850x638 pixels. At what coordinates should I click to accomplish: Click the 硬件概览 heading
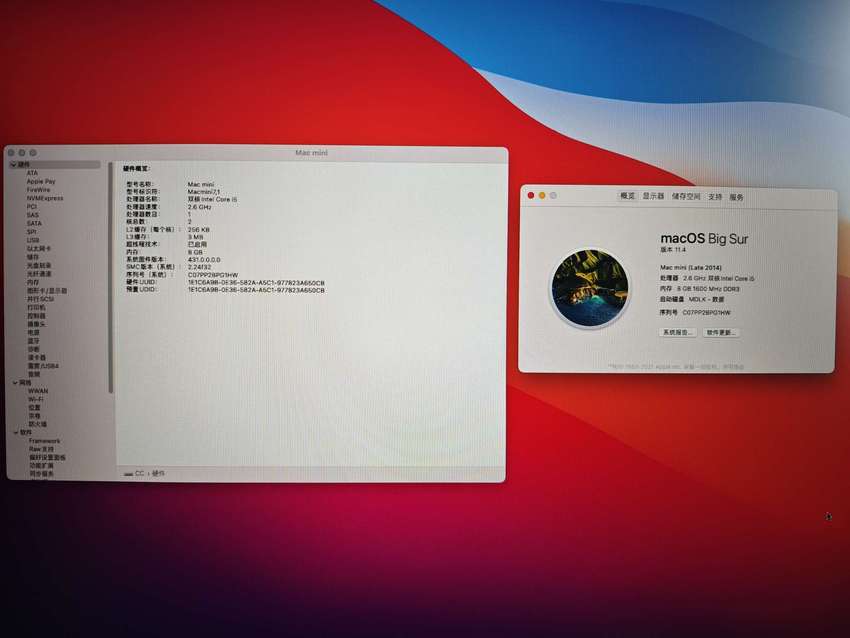pyautogui.click(x=136, y=169)
